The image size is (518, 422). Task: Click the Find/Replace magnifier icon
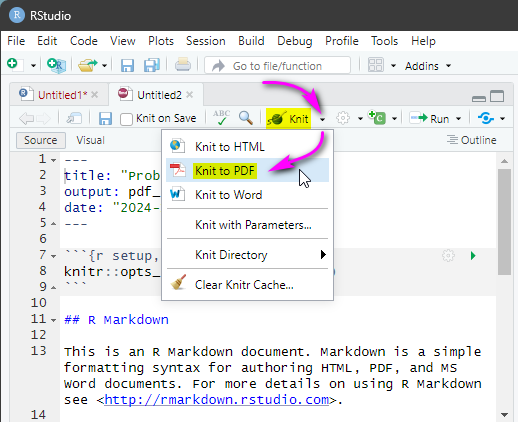pos(246,118)
